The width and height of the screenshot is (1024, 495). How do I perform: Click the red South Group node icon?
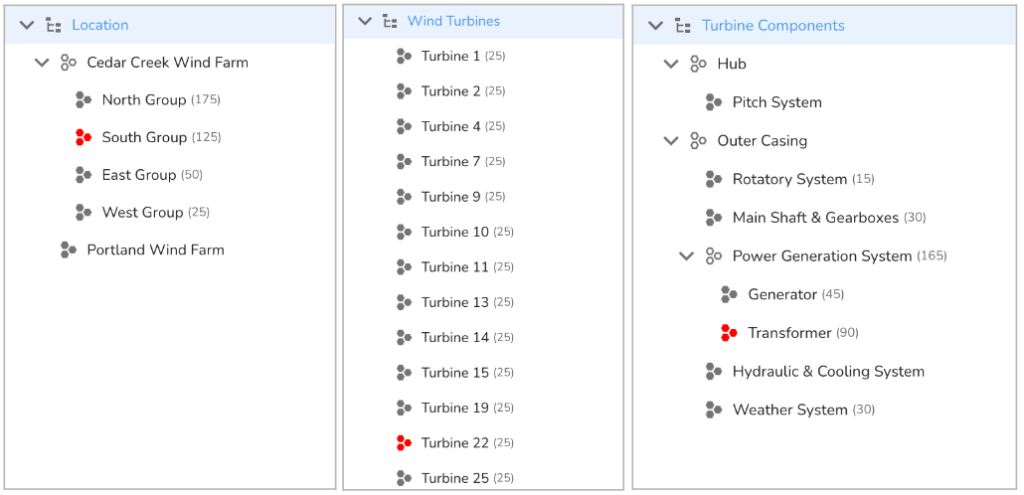(83, 137)
